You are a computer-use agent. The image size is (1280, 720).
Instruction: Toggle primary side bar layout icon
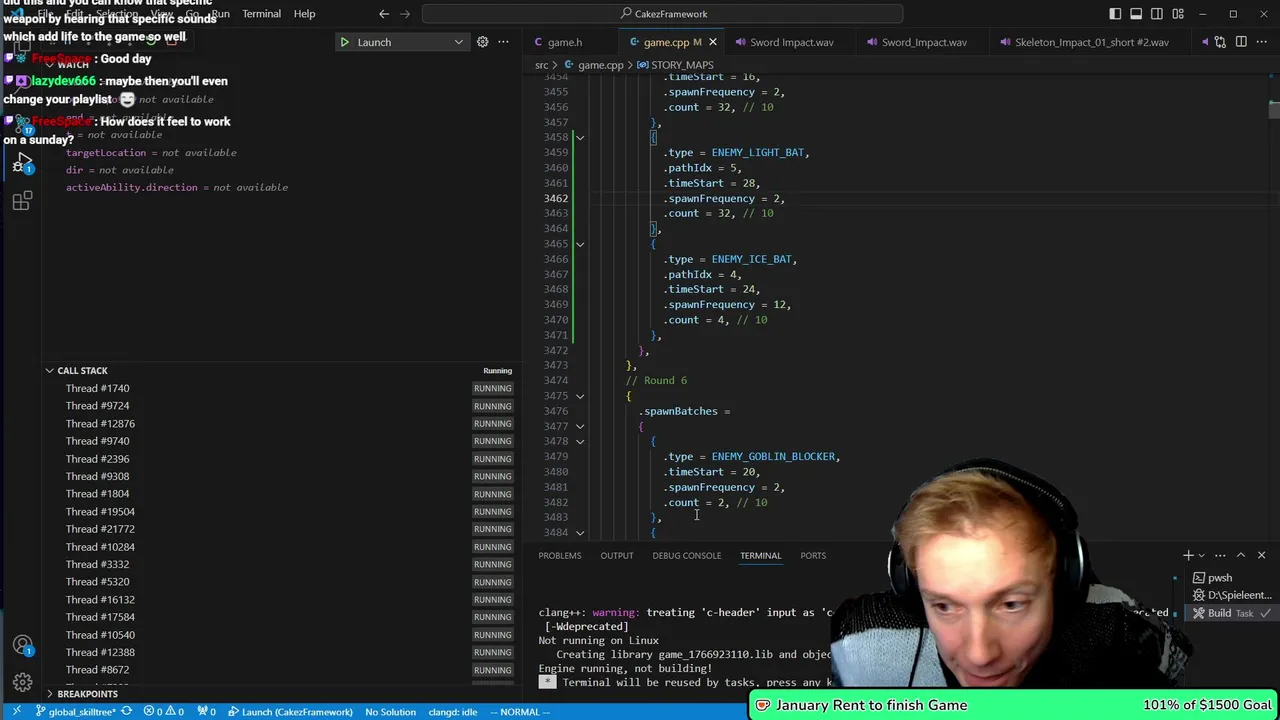1115,14
